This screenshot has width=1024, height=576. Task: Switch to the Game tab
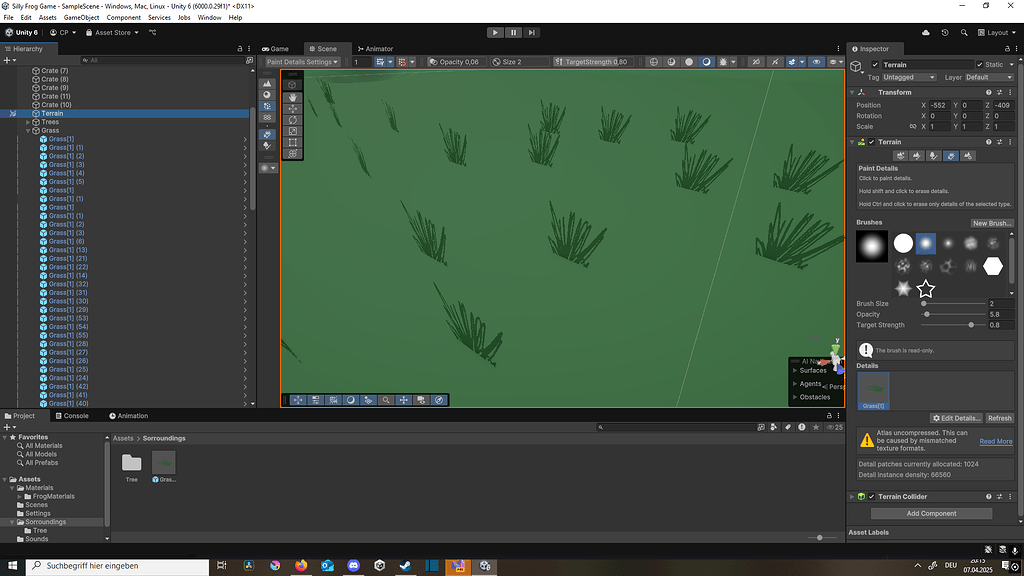[276, 48]
